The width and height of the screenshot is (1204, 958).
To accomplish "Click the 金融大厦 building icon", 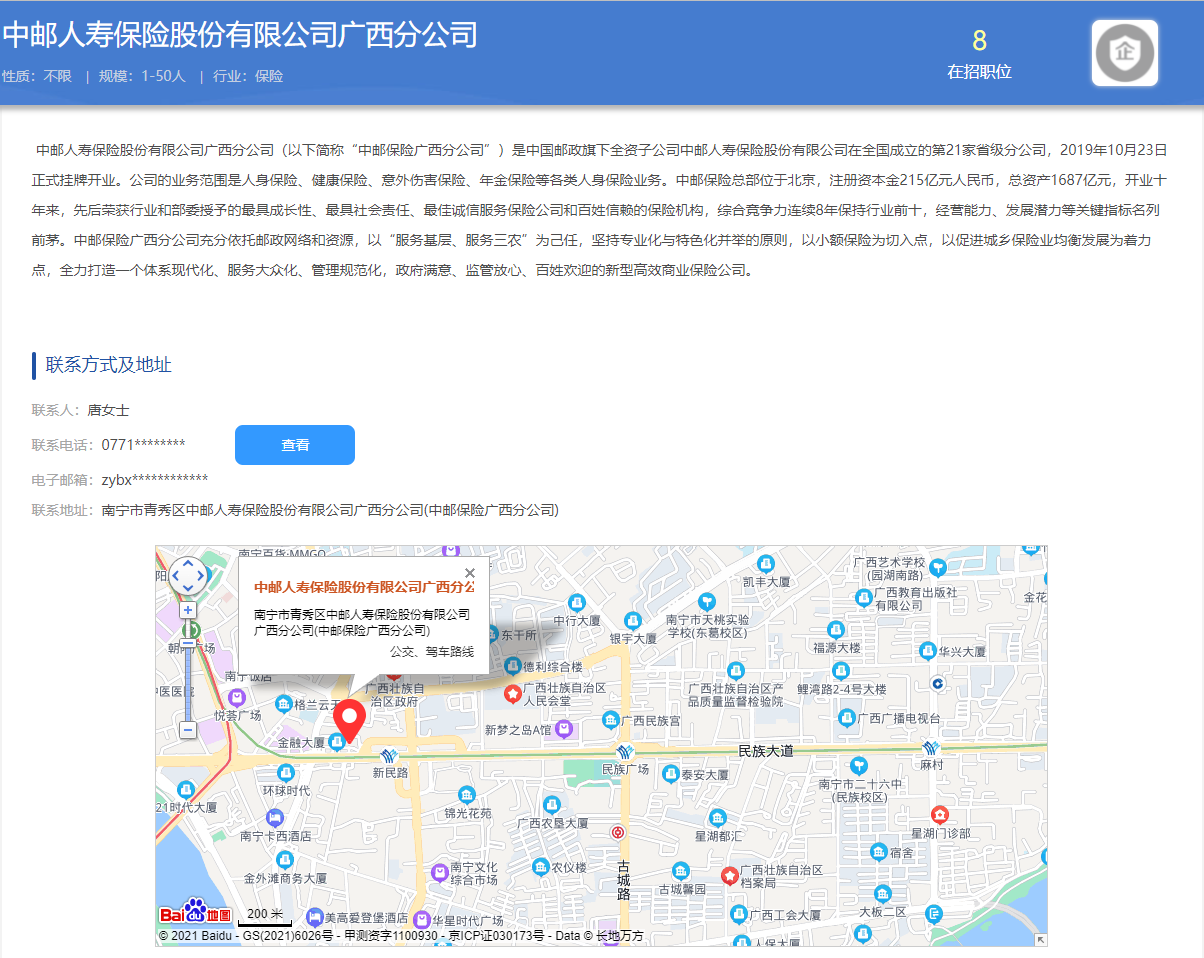I will (x=337, y=742).
